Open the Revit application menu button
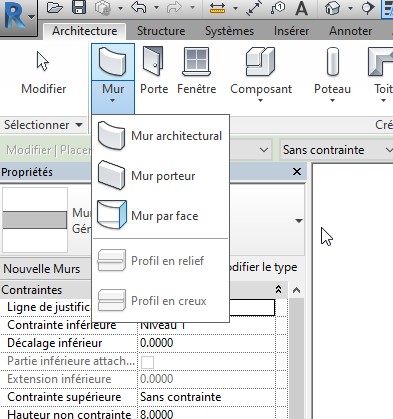Viewport: 393px width, 419px height. [x=18, y=17]
